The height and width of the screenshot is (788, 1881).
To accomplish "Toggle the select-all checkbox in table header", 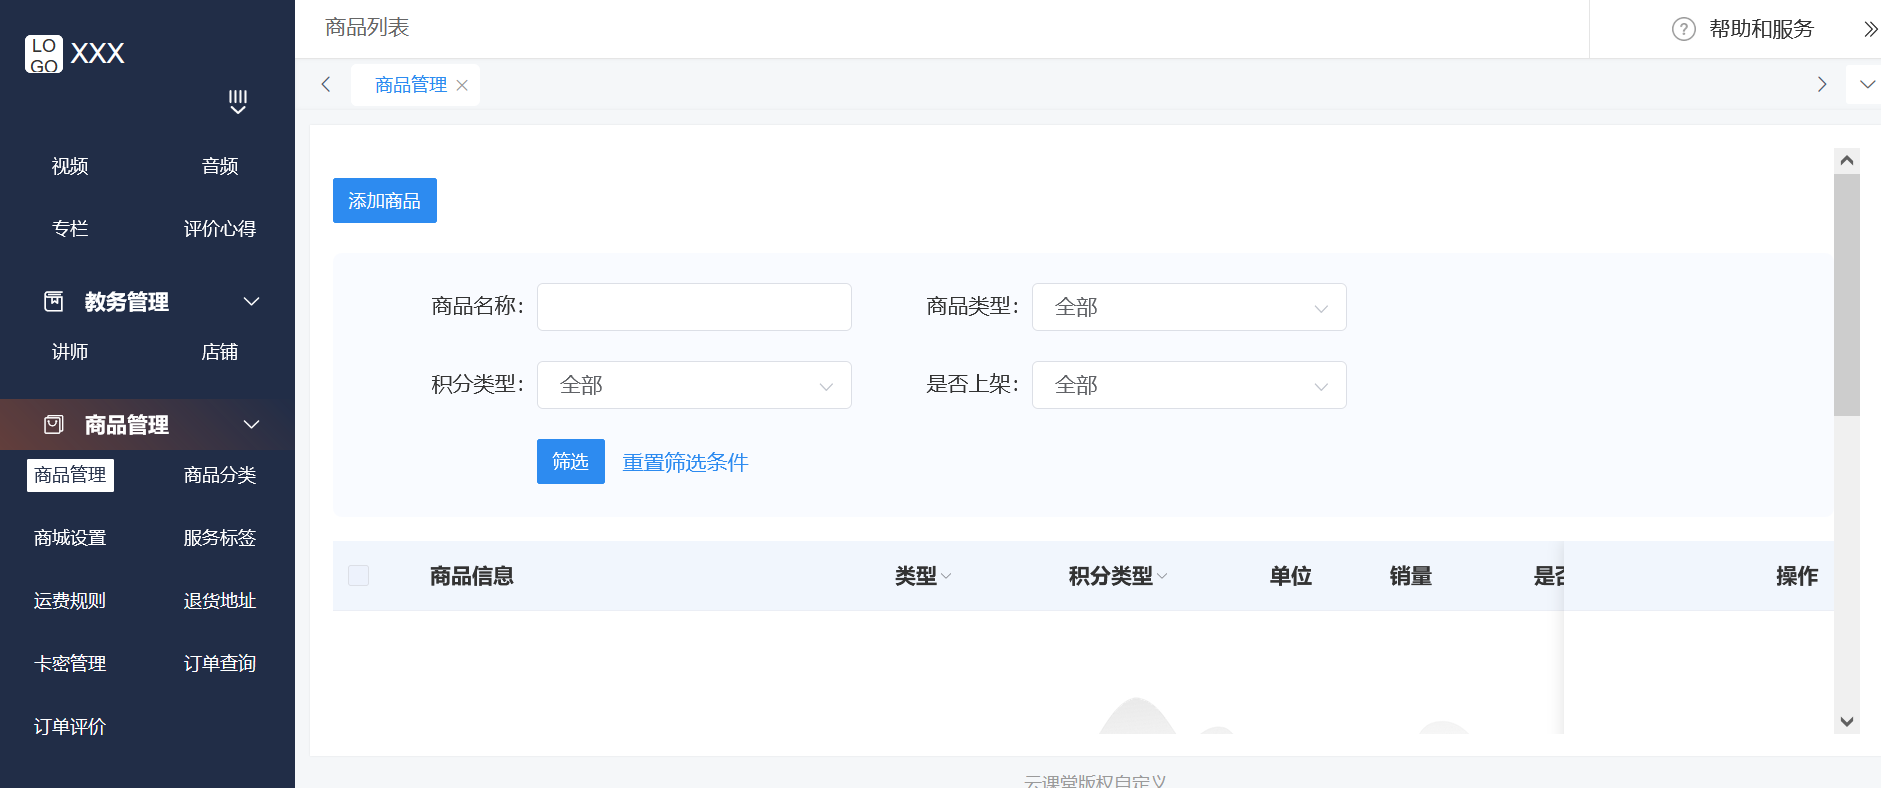I will click(358, 575).
